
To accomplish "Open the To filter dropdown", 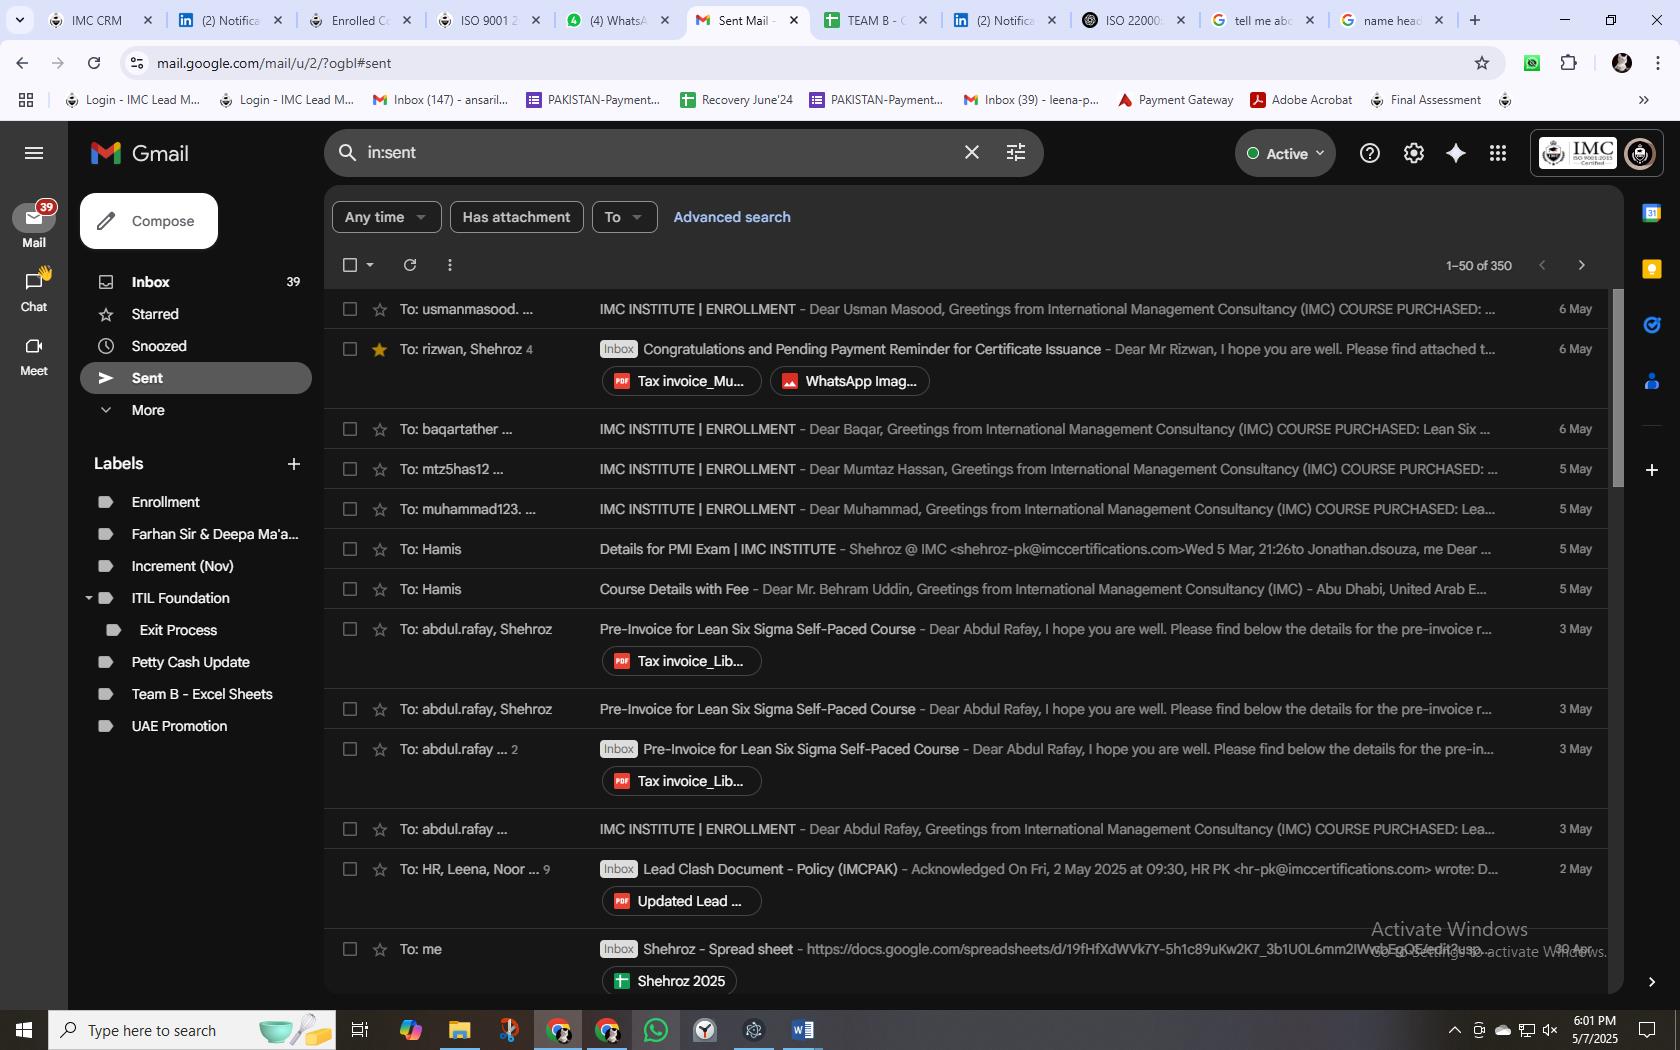I will (624, 217).
